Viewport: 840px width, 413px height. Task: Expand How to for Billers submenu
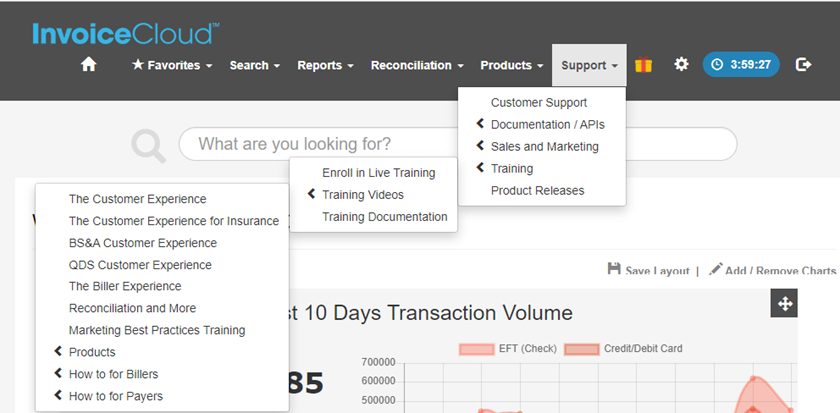click(113, 374)
